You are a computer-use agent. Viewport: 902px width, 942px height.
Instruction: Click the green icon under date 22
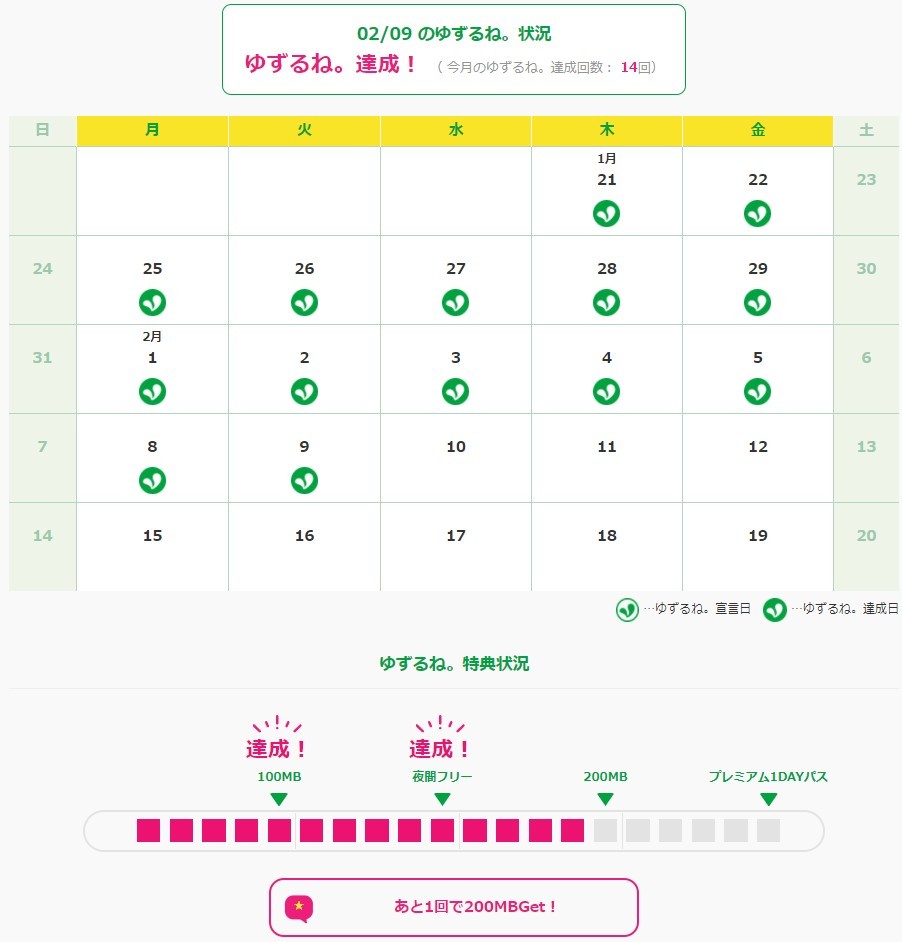click(757, 213)
